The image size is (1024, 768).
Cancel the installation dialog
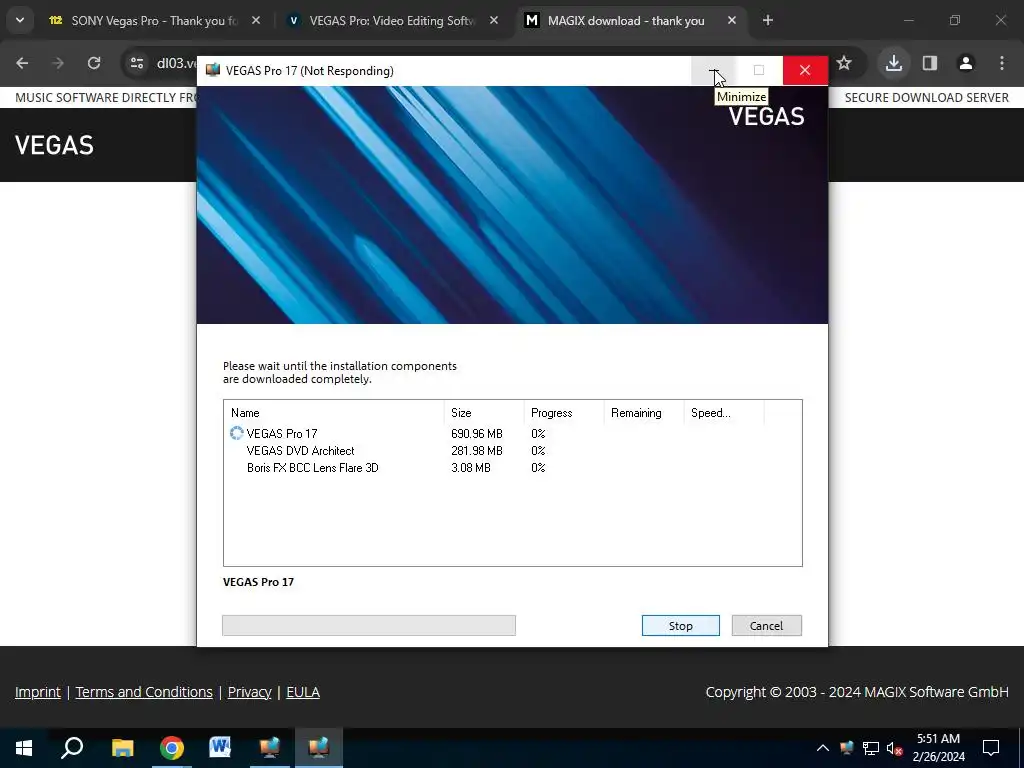click(766, 626)
